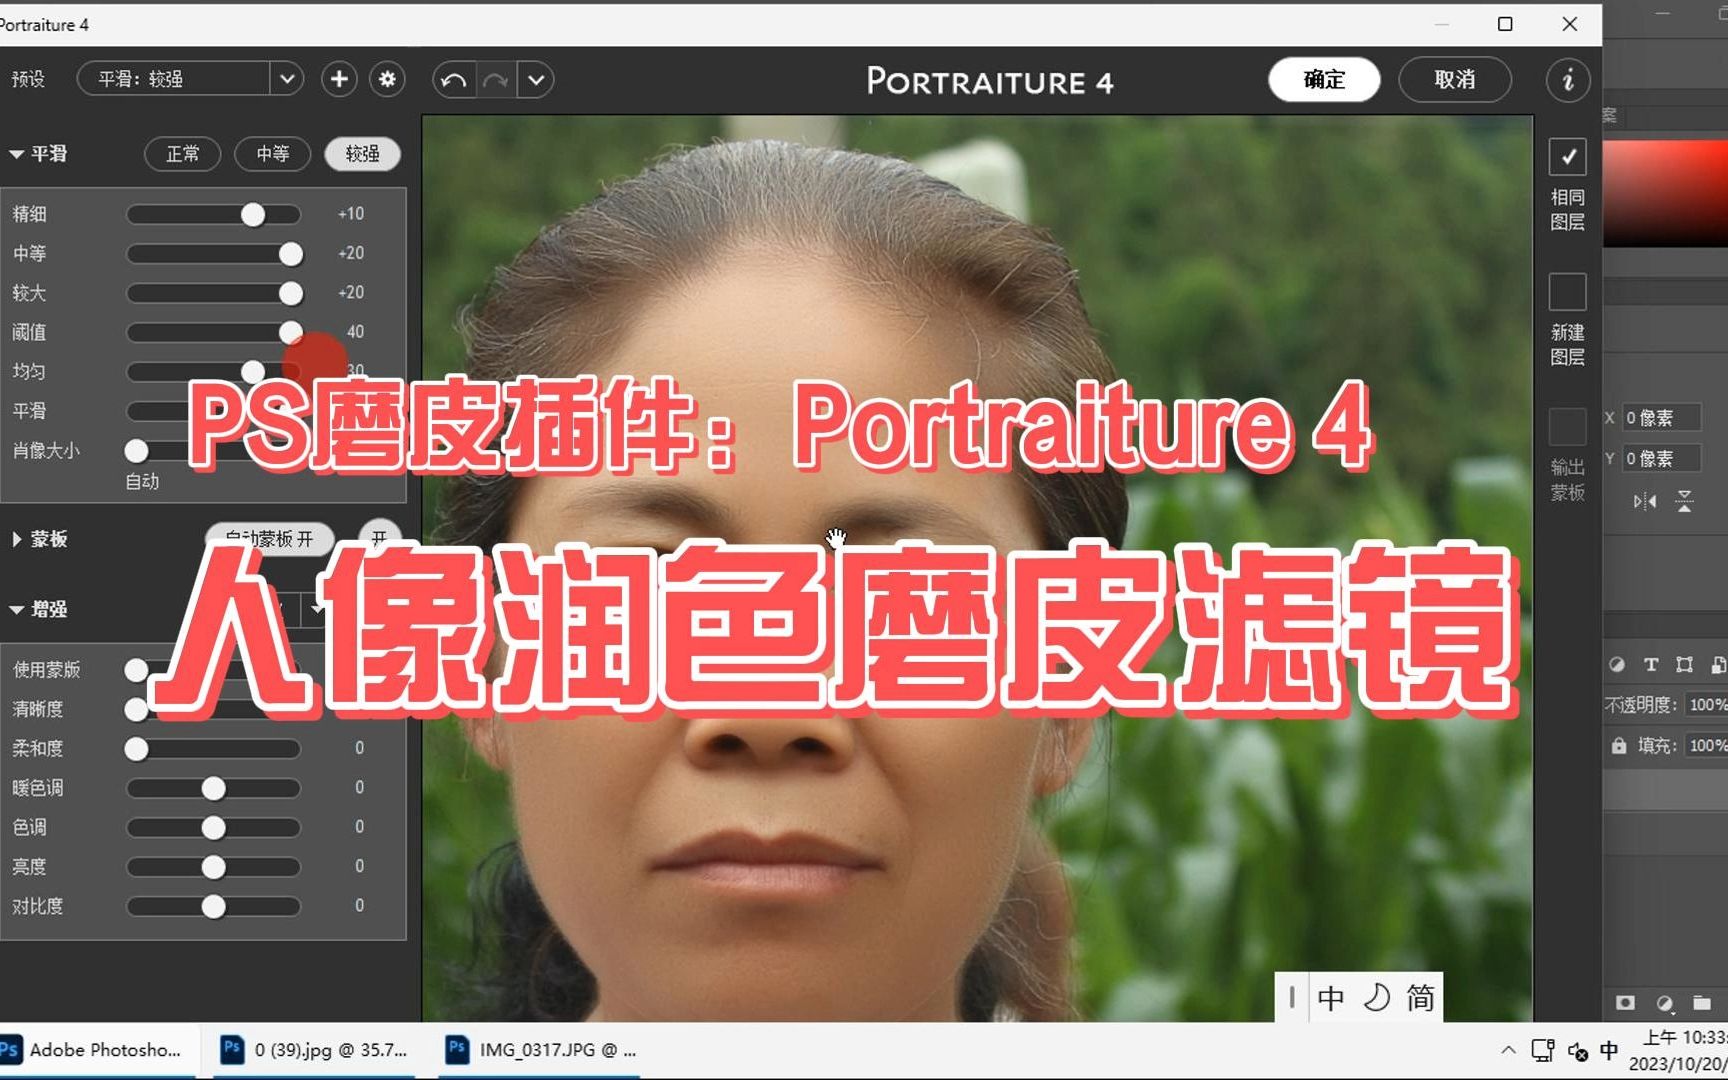Click flip vertical icon in Photoshop panel
1728x1080 pixels.
pyautogui.click(x=1685, y=501)
